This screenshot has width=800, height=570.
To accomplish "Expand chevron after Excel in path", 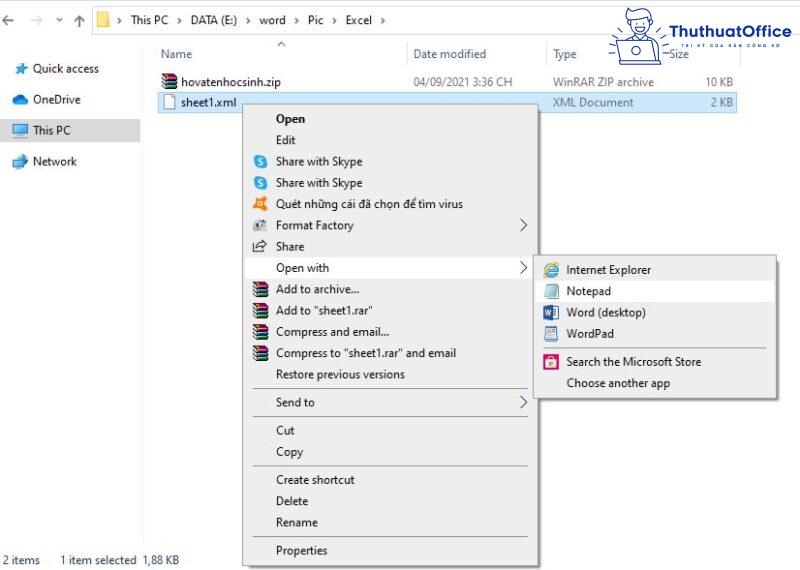I will pyautogui.click(x=383, y=20).
